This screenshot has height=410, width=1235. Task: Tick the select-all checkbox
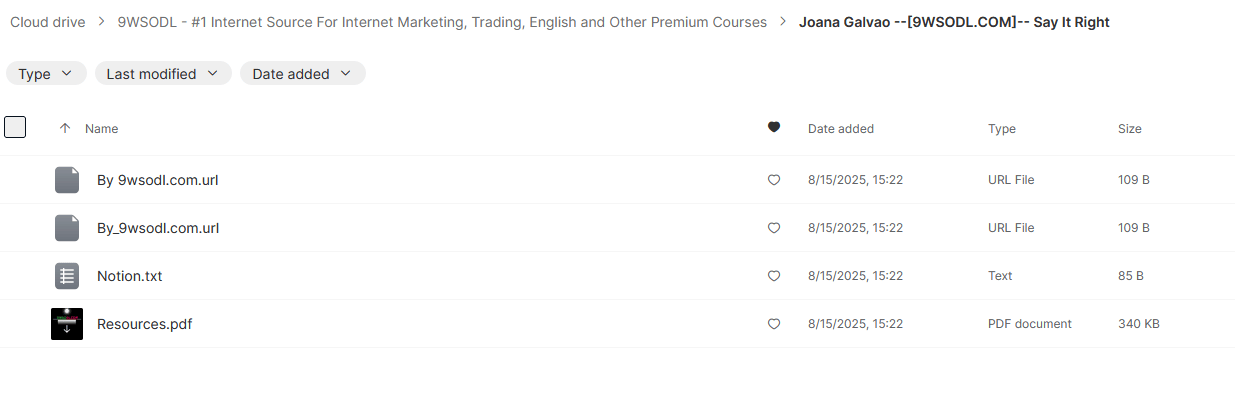(15, 127)
